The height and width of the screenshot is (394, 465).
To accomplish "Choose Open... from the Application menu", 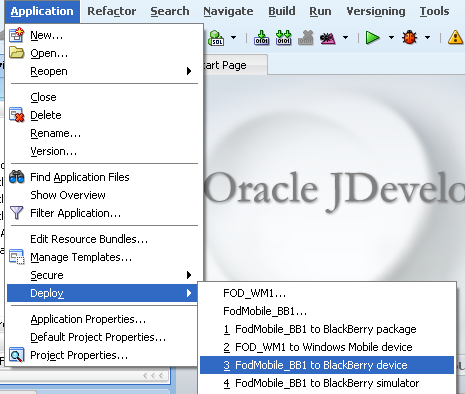I will pyautogui.click(x=105, y=53).
